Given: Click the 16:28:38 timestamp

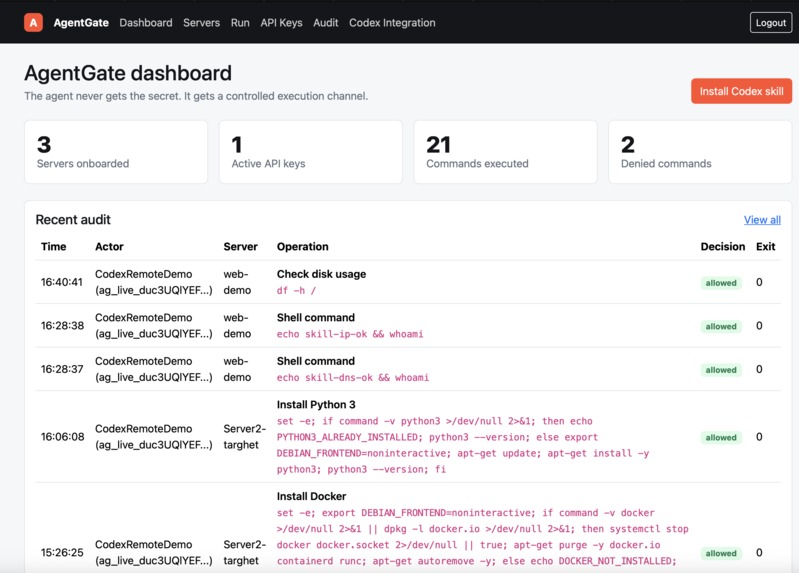Looking at the screenshot, I should tap(62, 326).
